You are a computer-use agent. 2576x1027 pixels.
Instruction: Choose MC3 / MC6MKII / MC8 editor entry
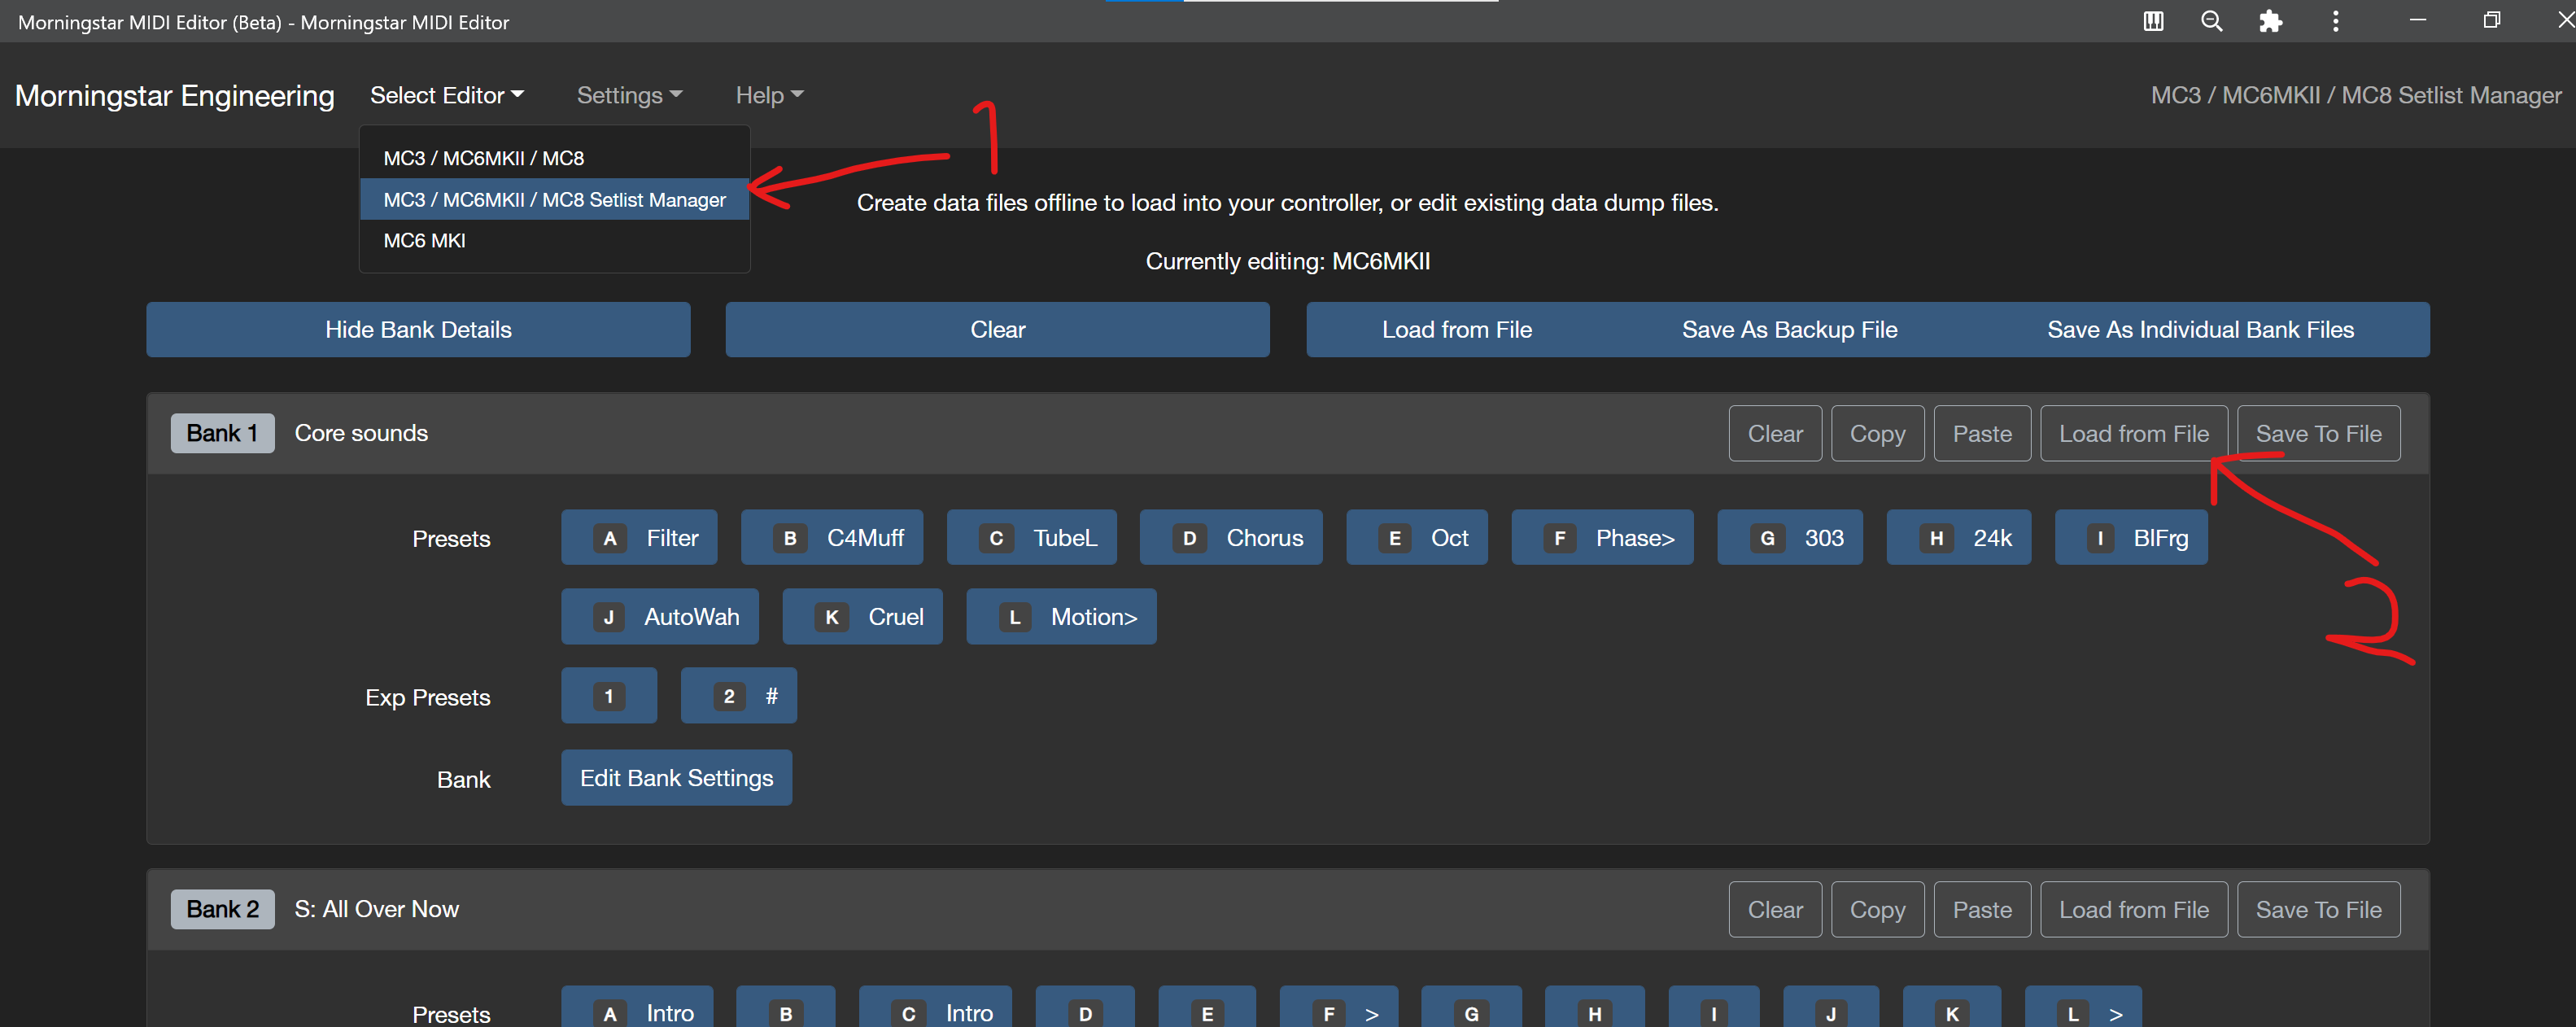coord(555,158)
